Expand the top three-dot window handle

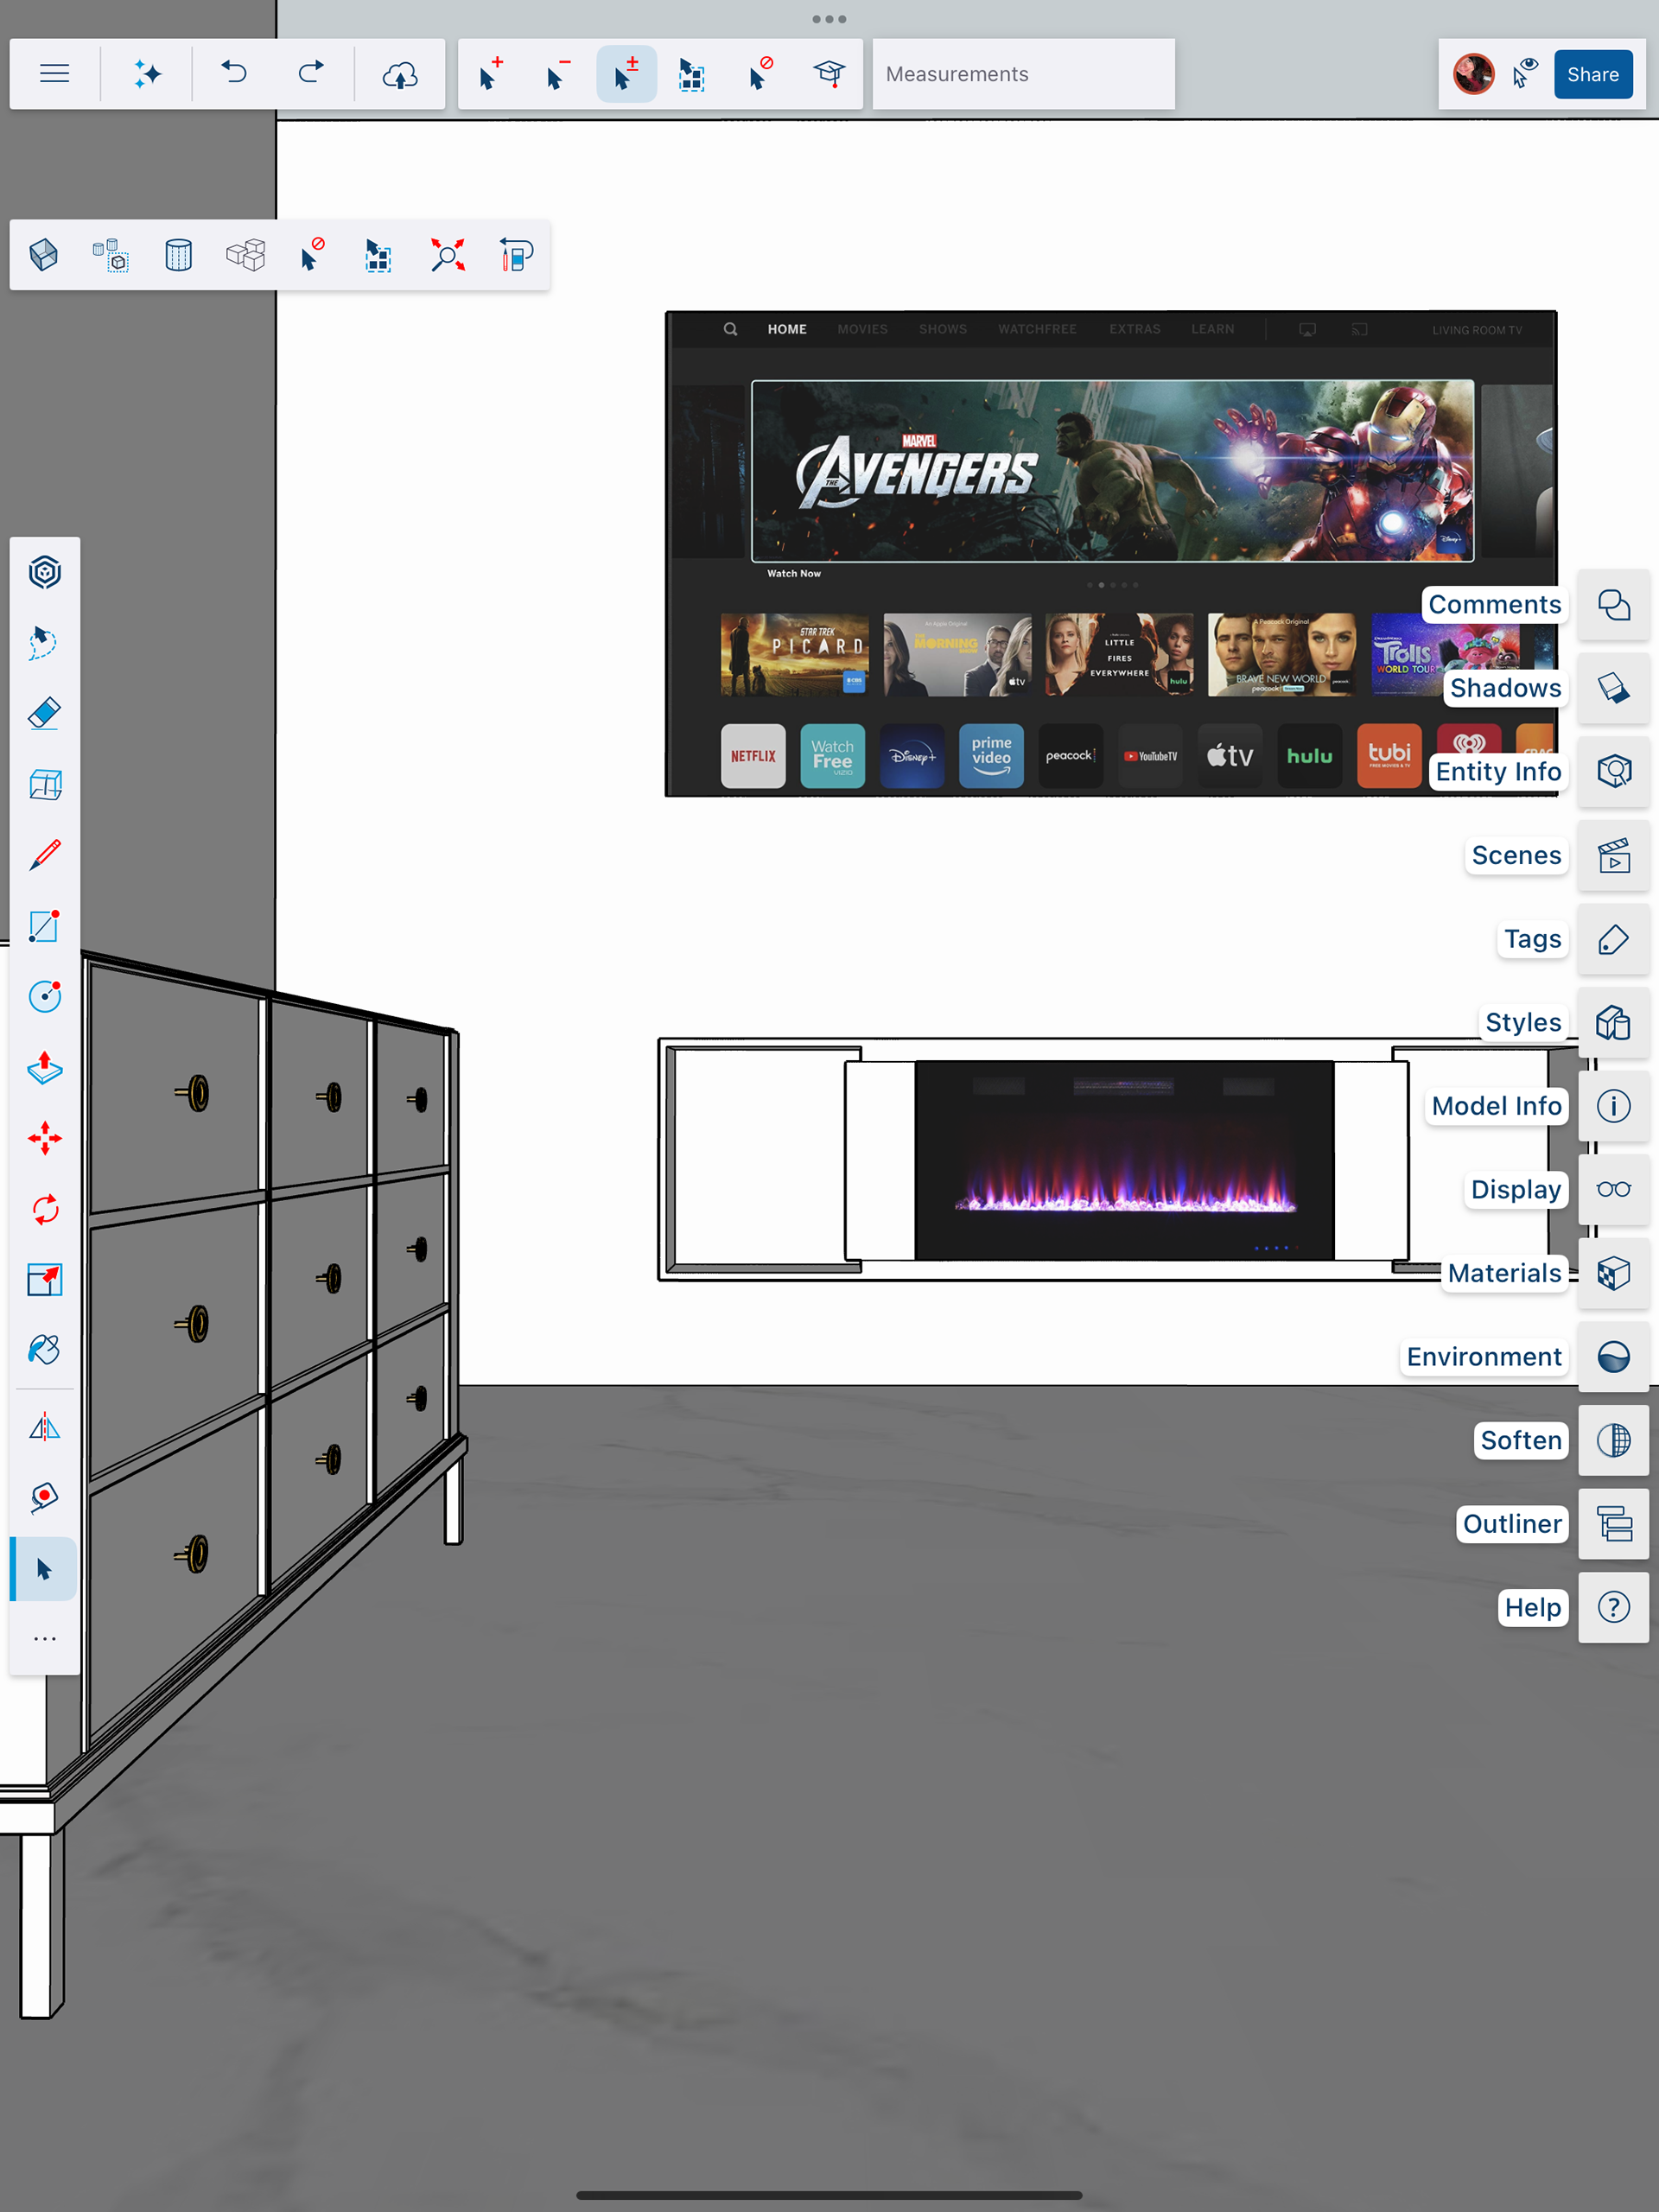(829, 19)
